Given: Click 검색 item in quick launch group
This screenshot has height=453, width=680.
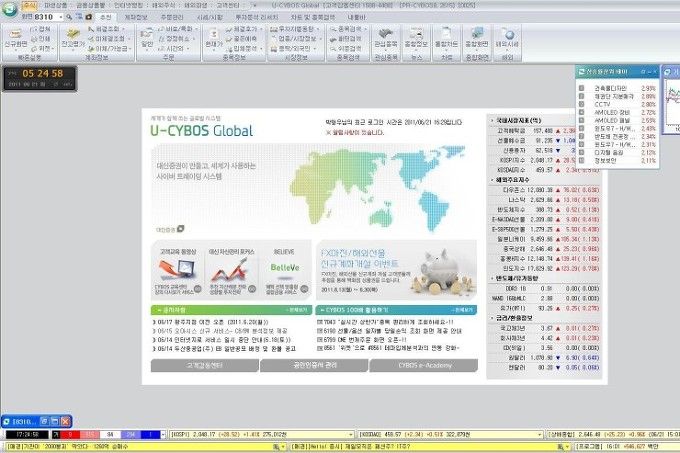Looking at the screenshot, I should (x=40, y=29).
